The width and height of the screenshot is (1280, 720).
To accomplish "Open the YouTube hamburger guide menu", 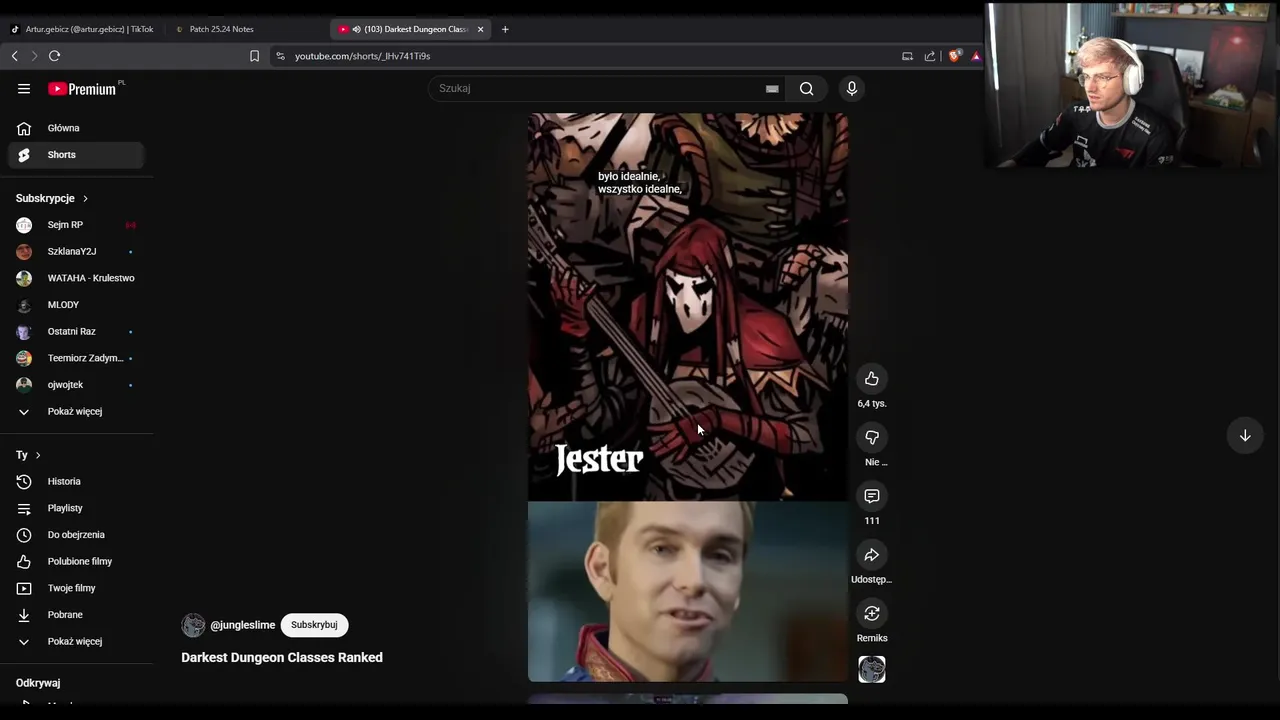I will [x=24, y=89].
